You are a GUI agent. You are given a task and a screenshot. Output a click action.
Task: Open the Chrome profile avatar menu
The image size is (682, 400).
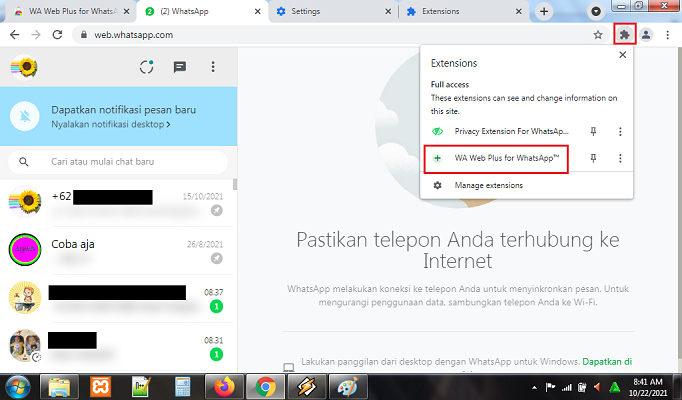coord(646,35)
